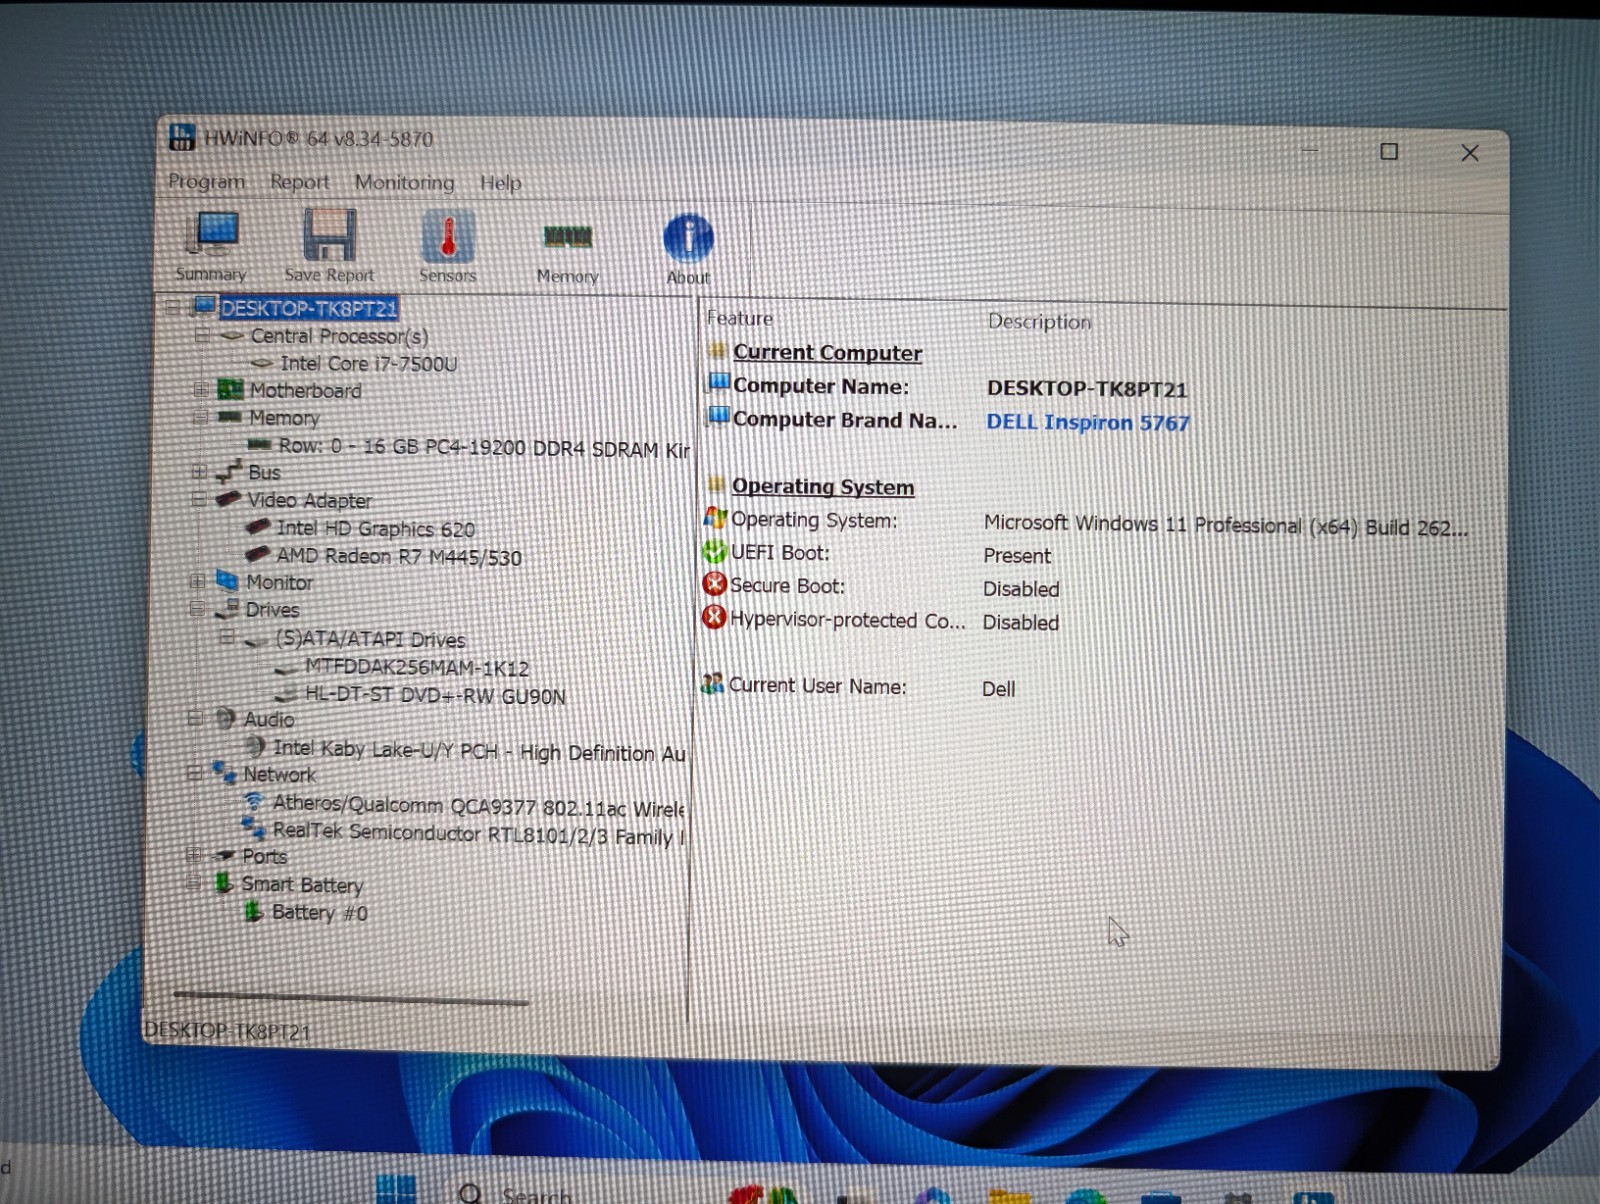This screenshot has width=1600, height=1204.
Task: Collapse the (S)ATA/ATAPI Drives node
Action: click(x=227, y=637)
